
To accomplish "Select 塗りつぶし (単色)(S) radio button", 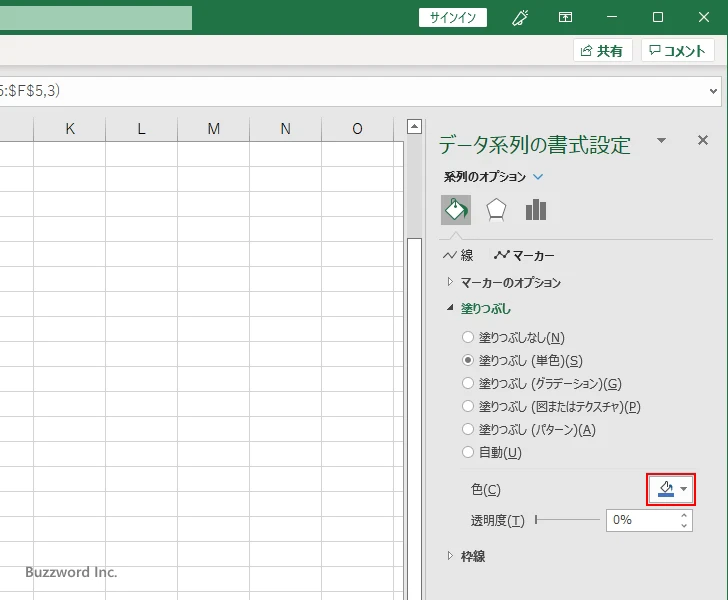I will (x=468, y=360).
